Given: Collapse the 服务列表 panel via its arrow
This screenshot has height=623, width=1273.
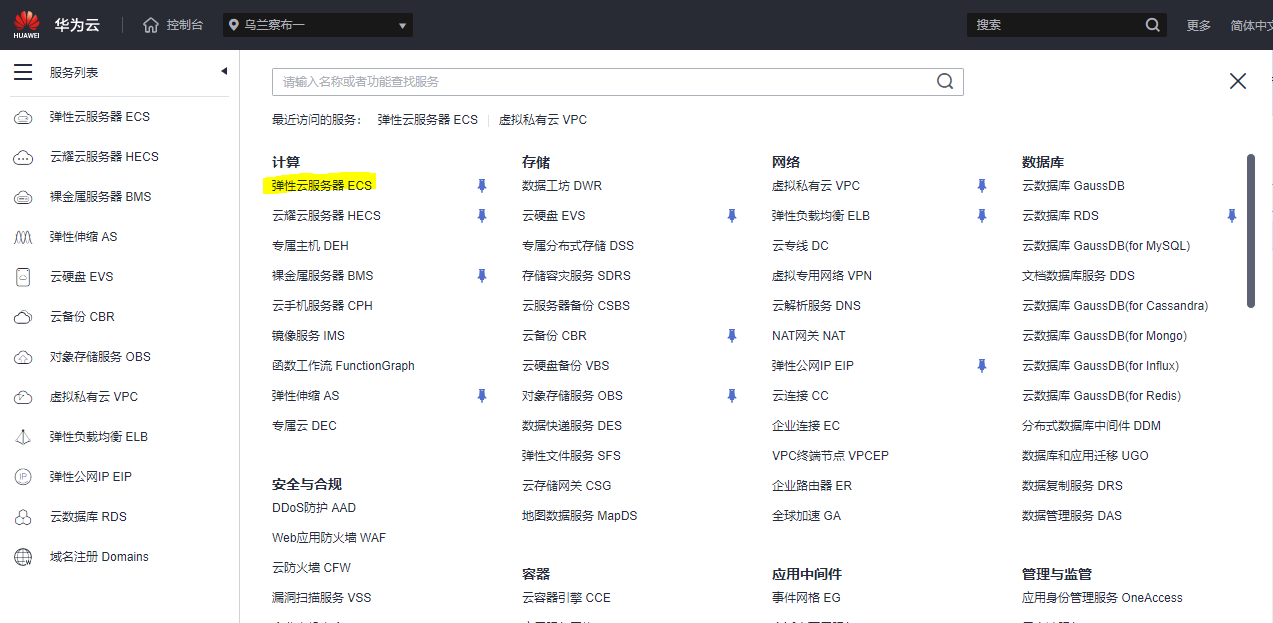Looking at the screenshot, I should pyautogui.click(x=225, y=69).
